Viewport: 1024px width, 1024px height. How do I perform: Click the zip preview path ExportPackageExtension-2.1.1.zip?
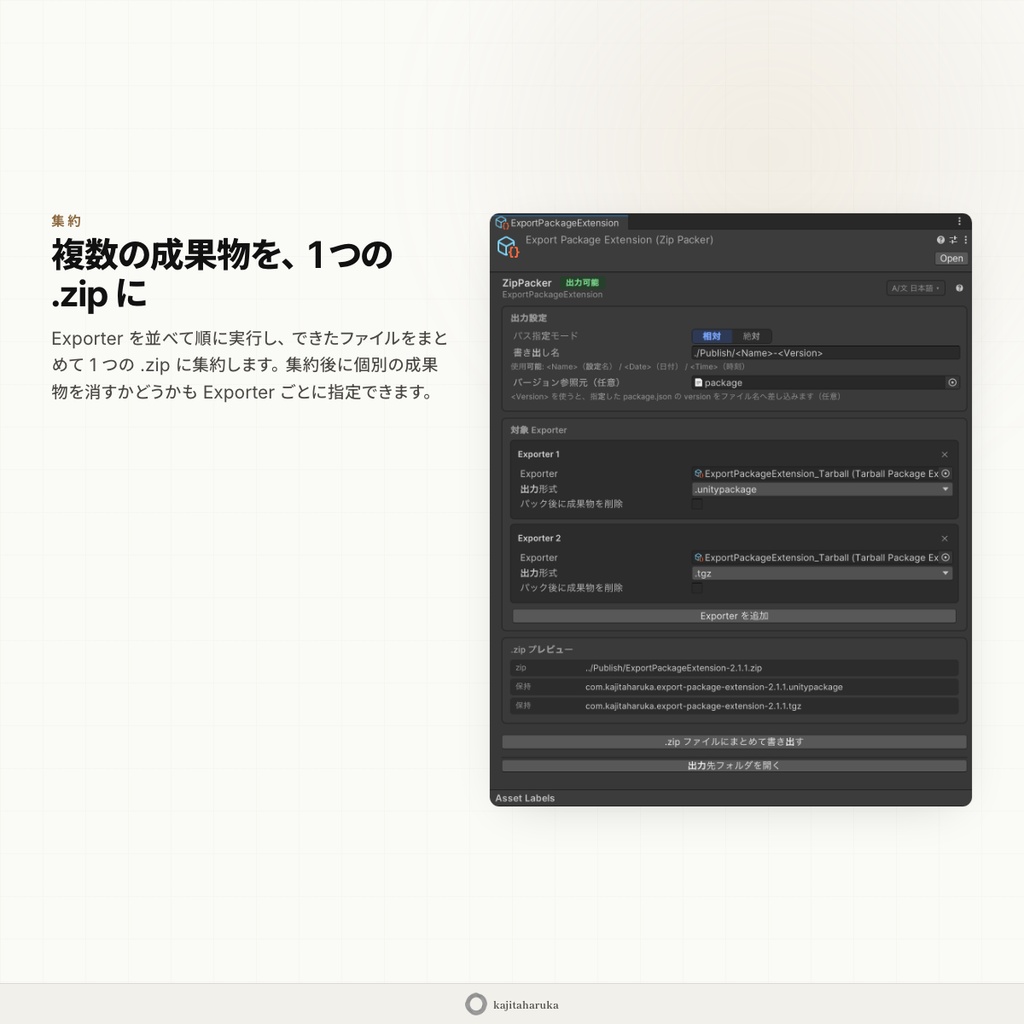coord(673,668)
